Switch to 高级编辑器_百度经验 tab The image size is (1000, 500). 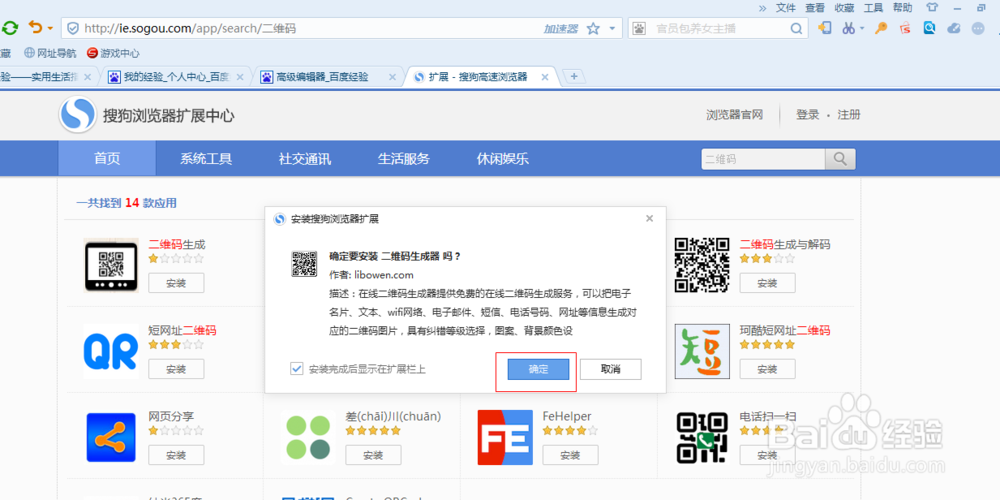pyautogui.click(x=329, y=77)
